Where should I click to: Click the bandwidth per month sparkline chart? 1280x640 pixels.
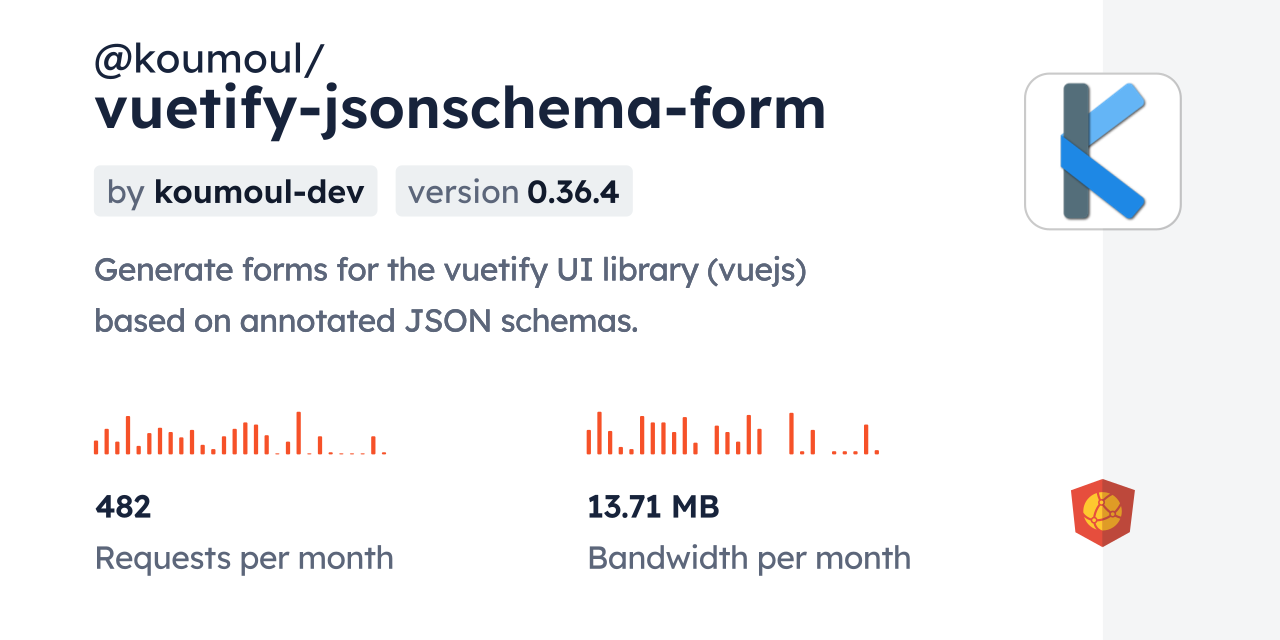pos(732,434)
